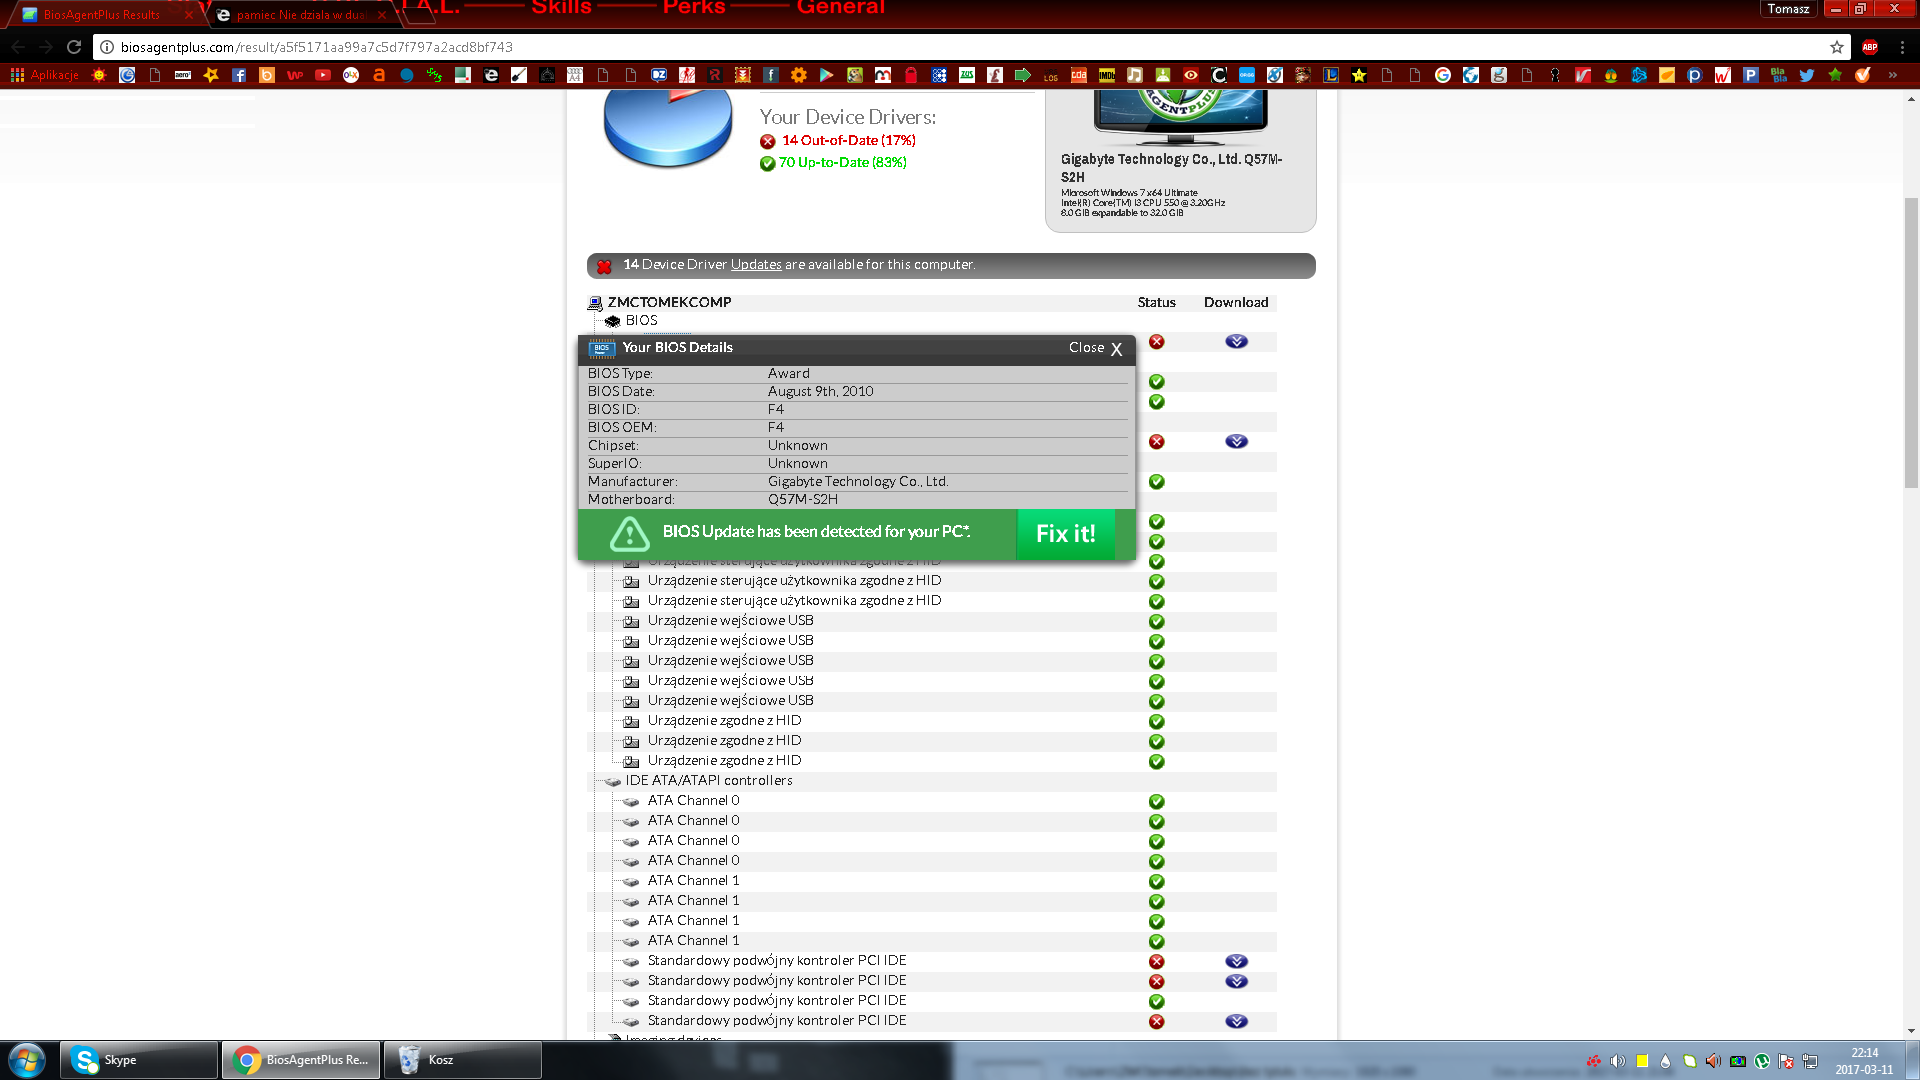
Task: Click the green Fix it! button
Action: coord(1066,534)
